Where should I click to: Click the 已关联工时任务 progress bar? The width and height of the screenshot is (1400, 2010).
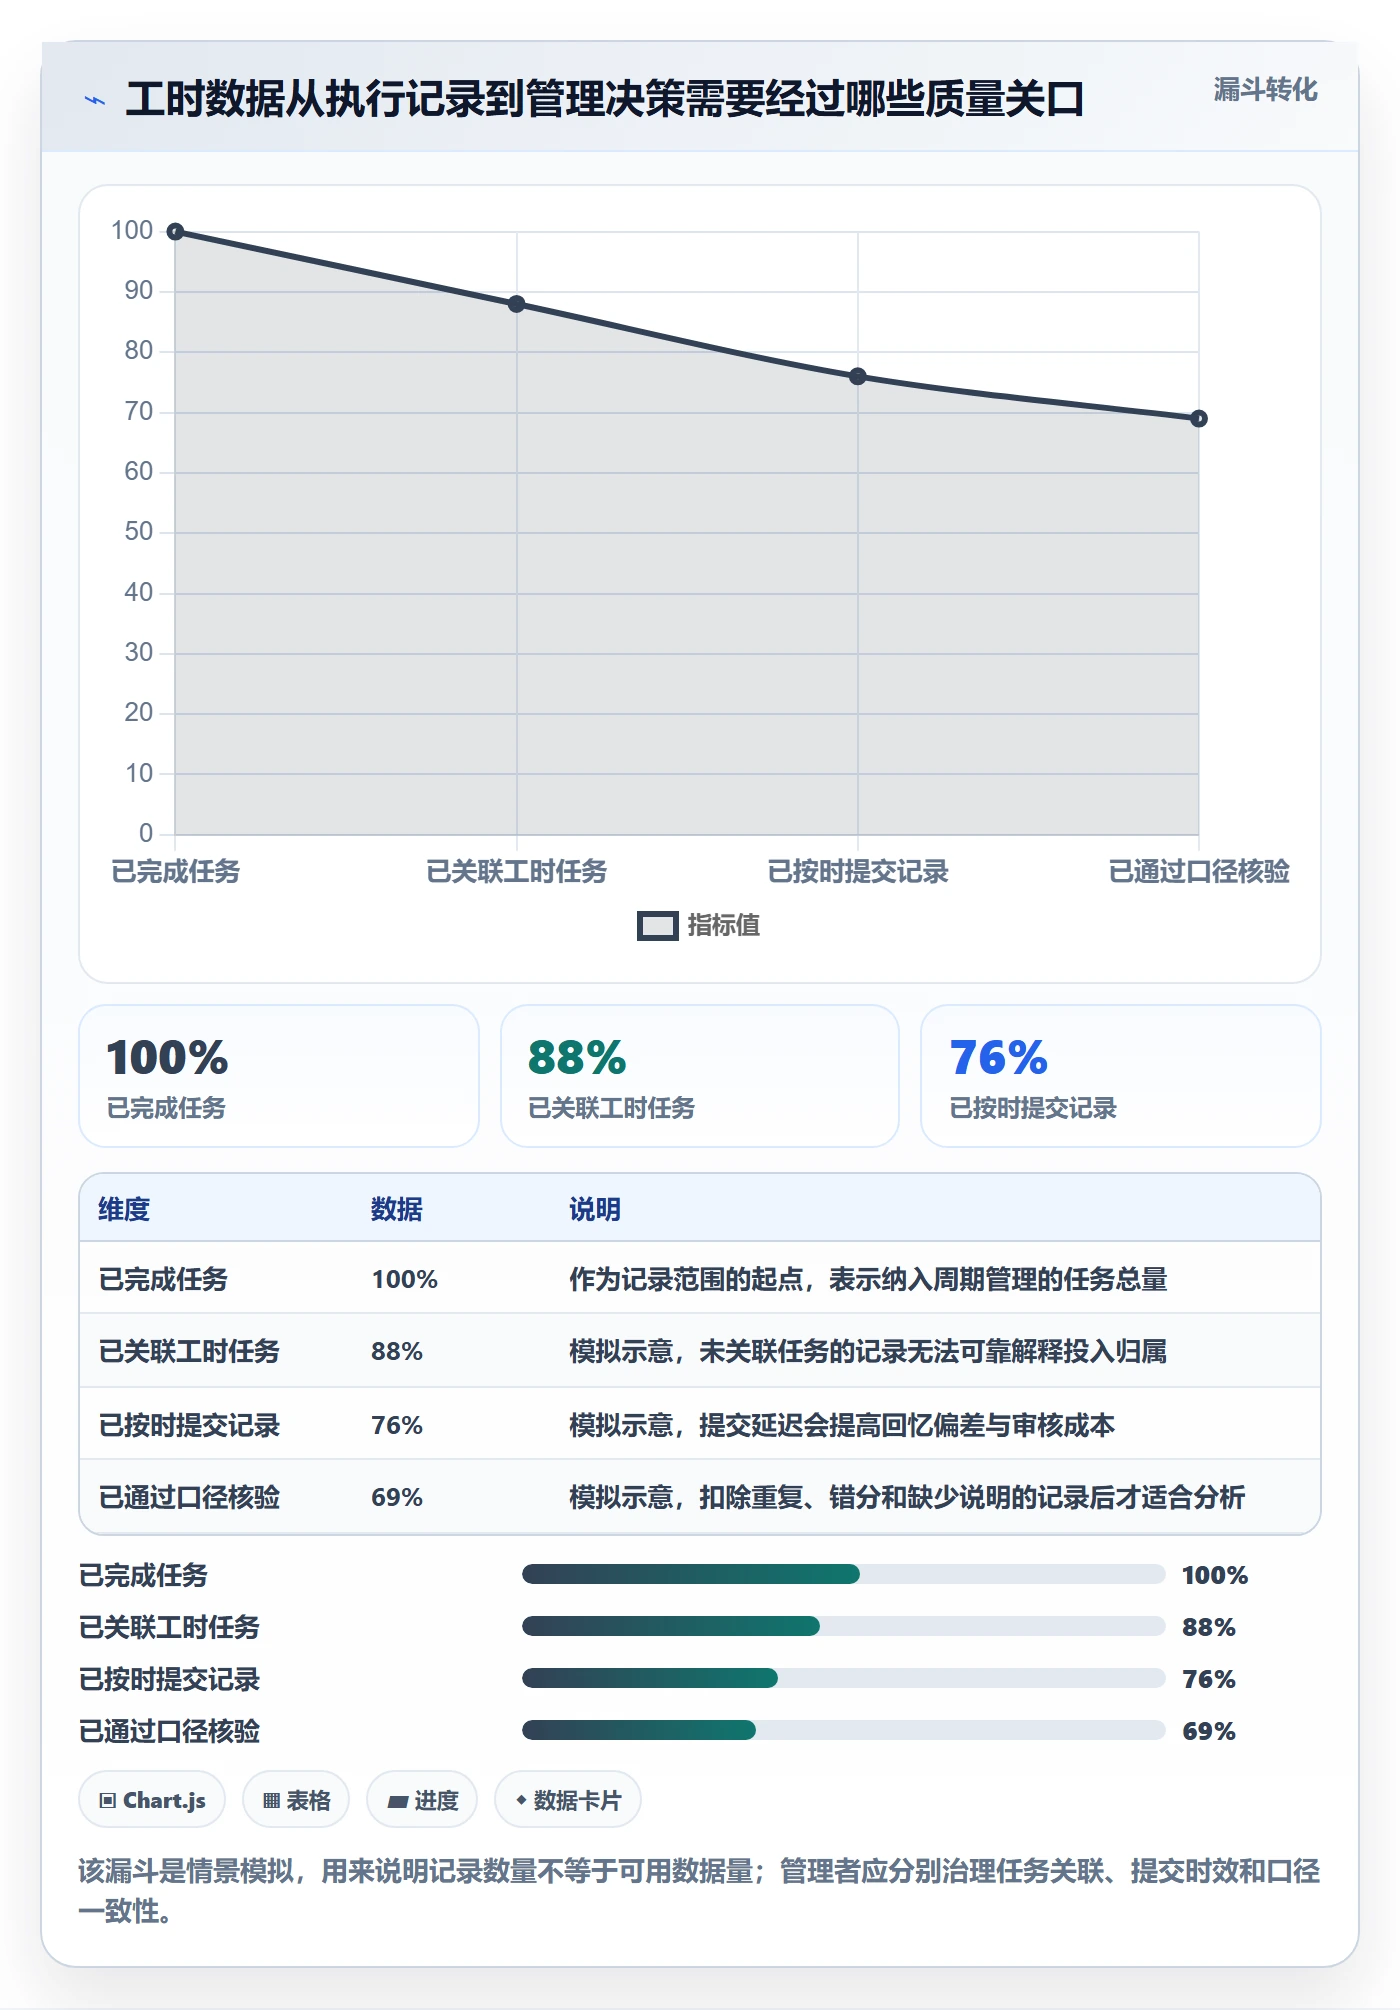(843, 1626)
